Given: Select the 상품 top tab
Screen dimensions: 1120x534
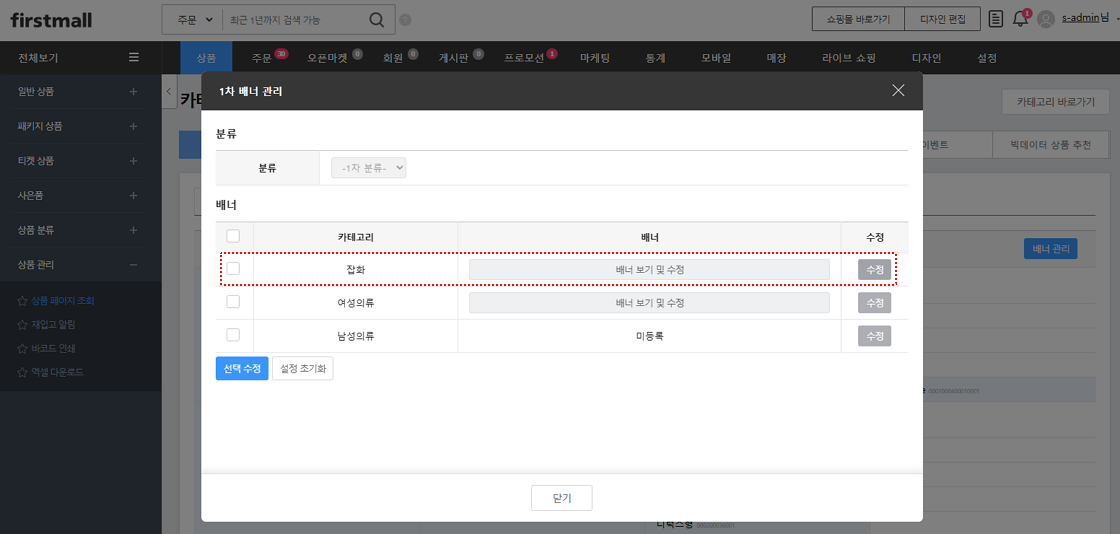Looking at the screenshot, I should tap(206, 58).
